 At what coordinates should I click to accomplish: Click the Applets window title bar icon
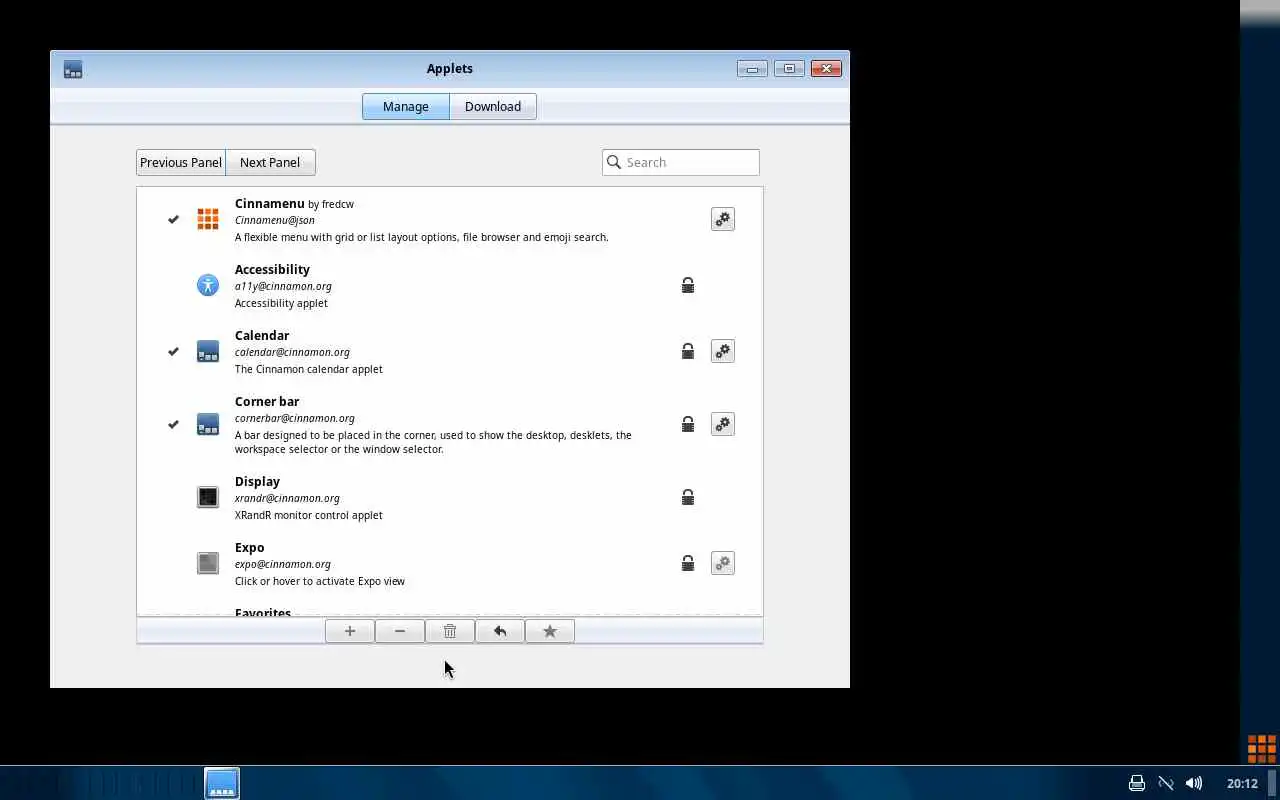(73, 69)
